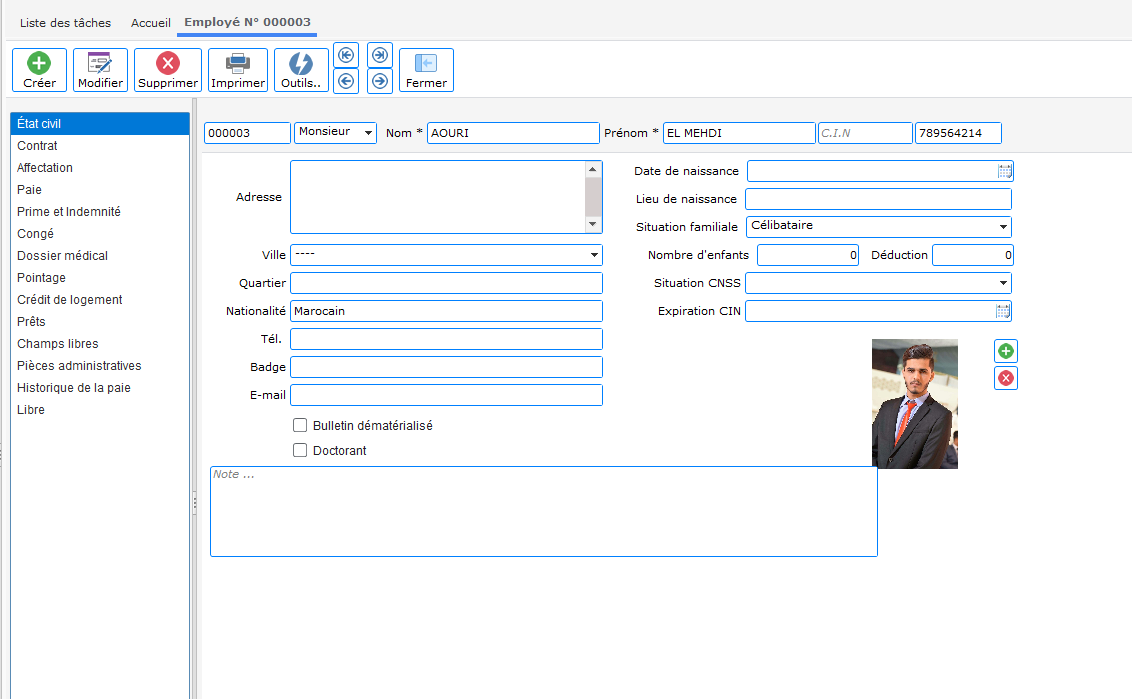Open the Outils tools menu
This screenshot has width=1132, height=699.
click(x=301, y=70)
